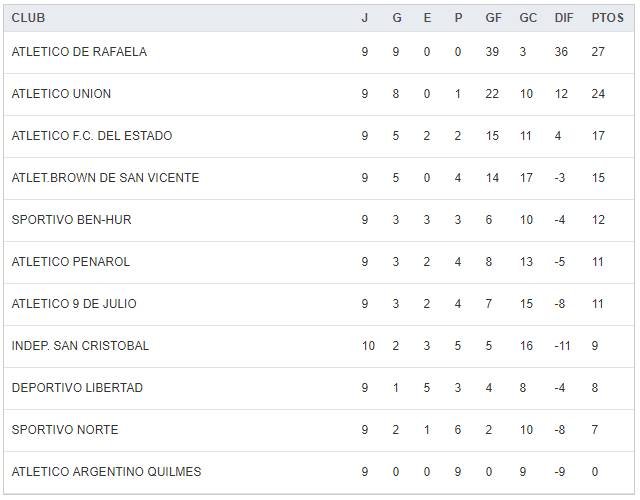This screenshot has width=640, height=500.
Task: Click Atletico de Rafaela's 27 points cell
Action: (x=600, y=52)
